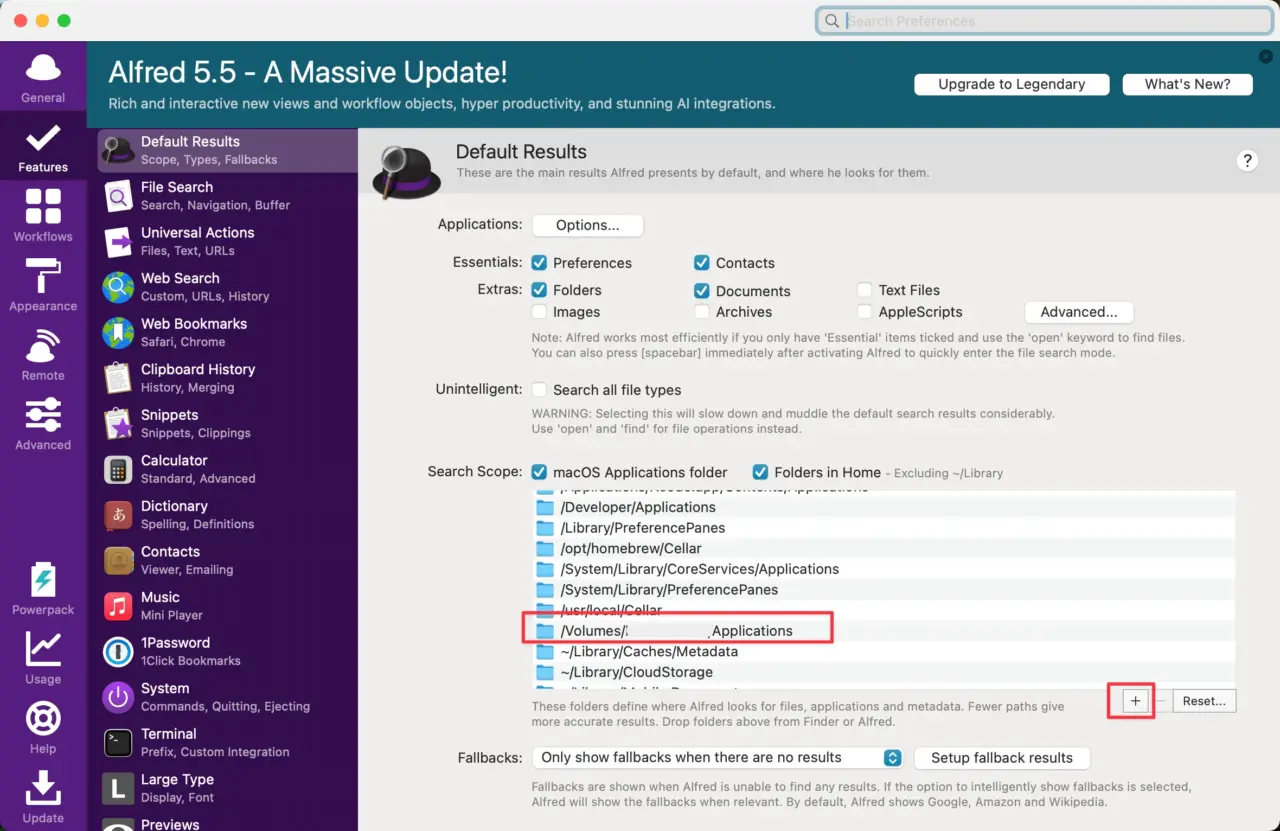Uncheck the Documents extras checkbox
The height and width of the screenshot is (831, 1280).
702,291
